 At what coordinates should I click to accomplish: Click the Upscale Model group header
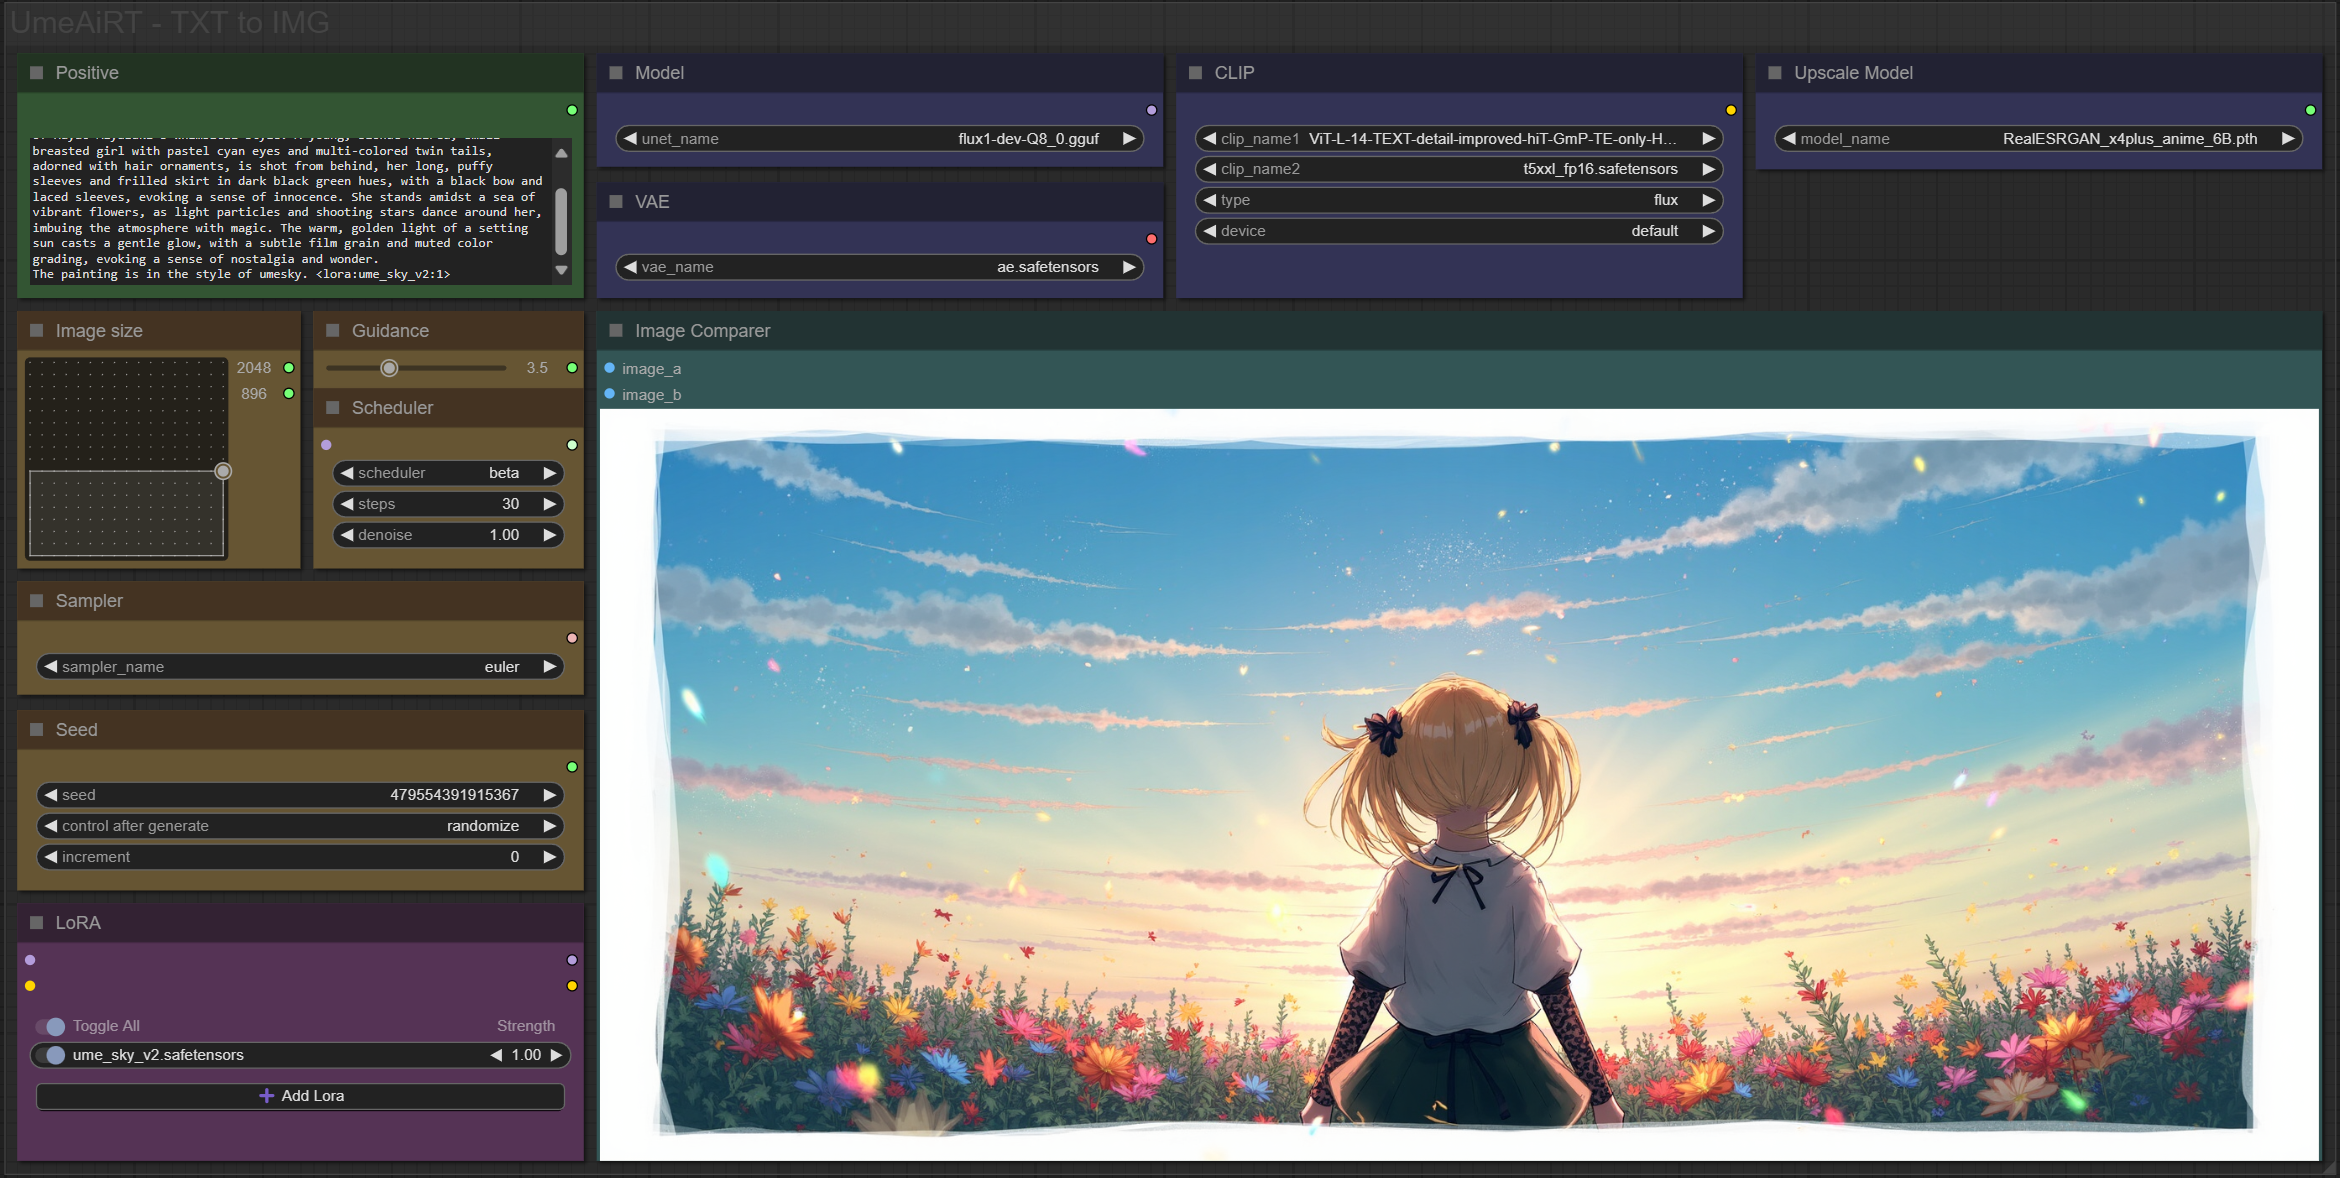coord(1852,73)
